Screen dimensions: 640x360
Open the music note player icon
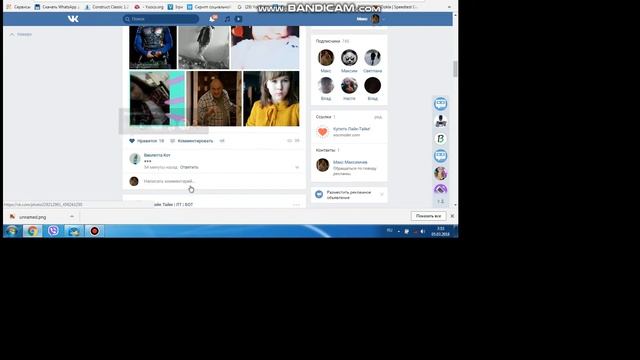point(227,19)
